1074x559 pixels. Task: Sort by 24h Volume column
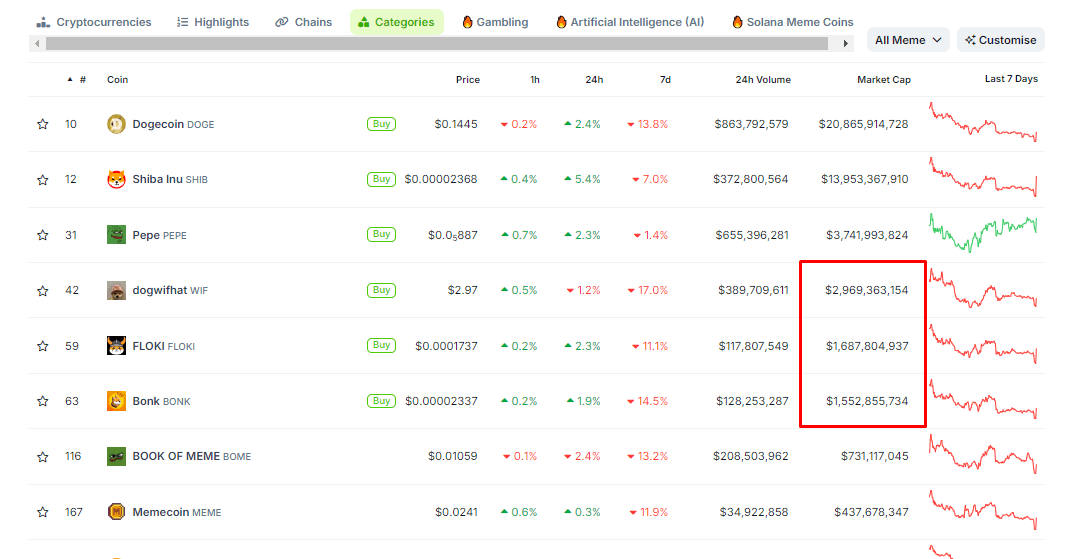[763, 79]
